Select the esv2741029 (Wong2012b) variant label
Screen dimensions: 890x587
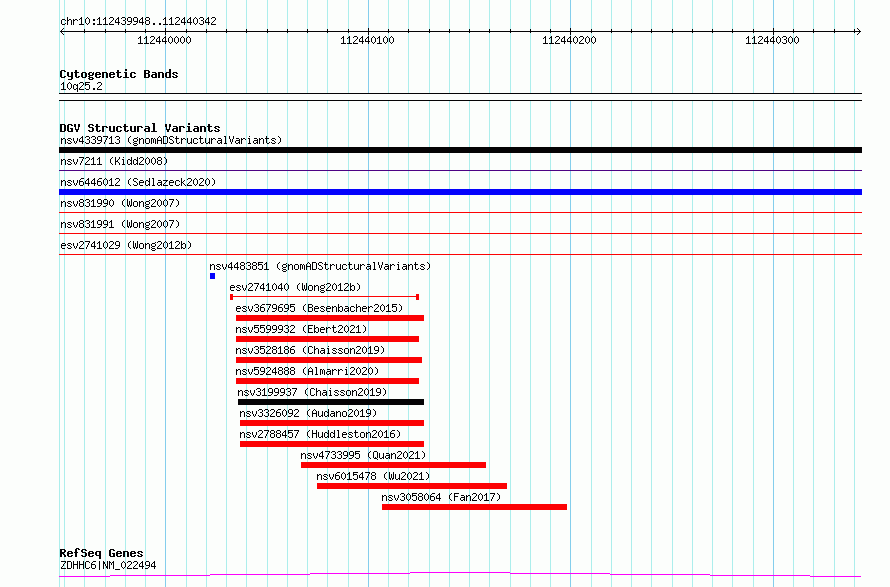tap(125, 245)
